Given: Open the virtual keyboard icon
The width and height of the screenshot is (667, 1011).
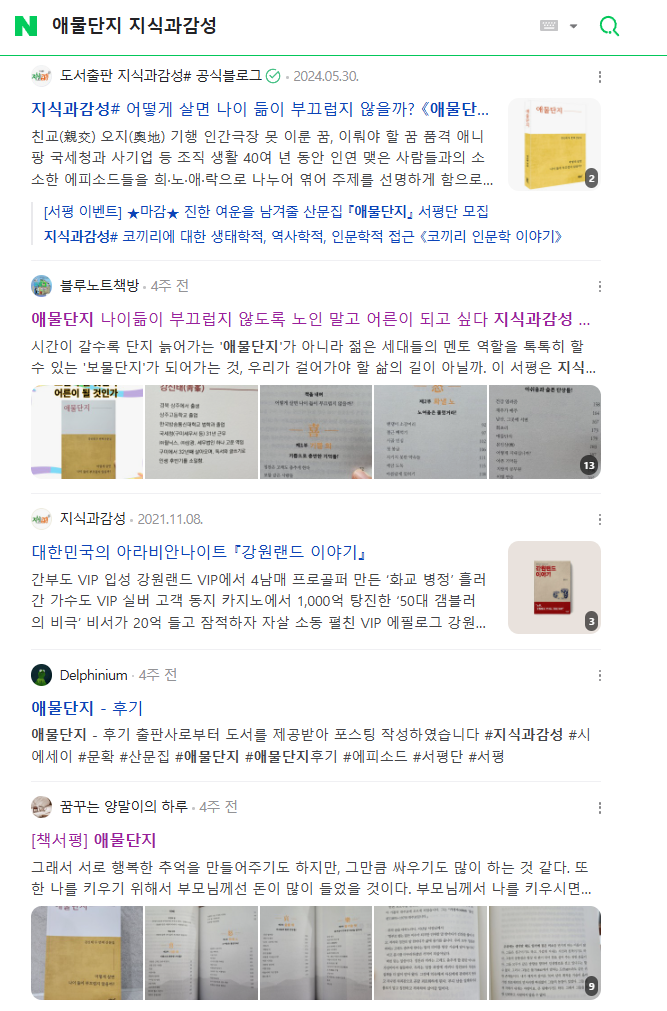Looking at the screenshot, I should [549, 26].
